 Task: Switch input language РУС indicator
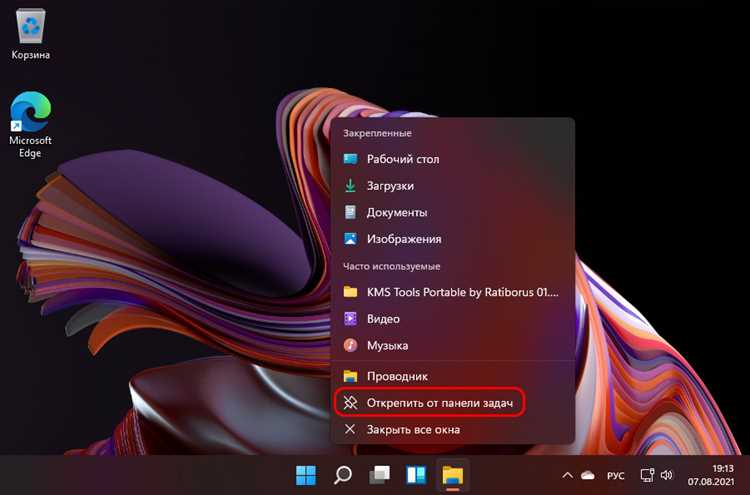click(x=616, y=476)
